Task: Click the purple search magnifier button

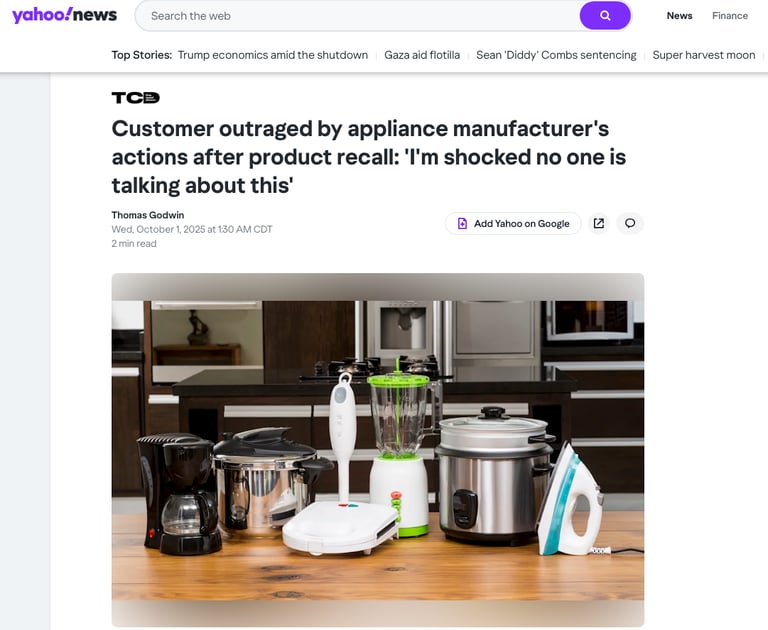Action: coord(605,16)
